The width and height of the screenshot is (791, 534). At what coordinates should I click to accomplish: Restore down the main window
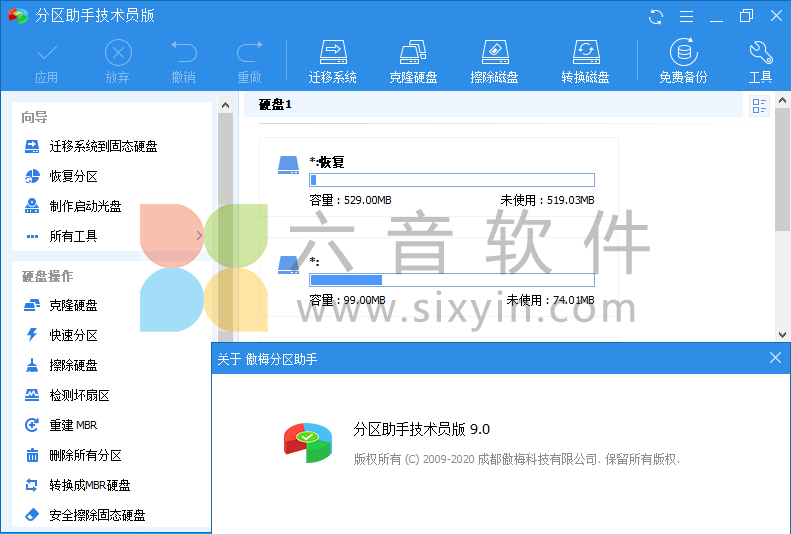tap(746, 17)
